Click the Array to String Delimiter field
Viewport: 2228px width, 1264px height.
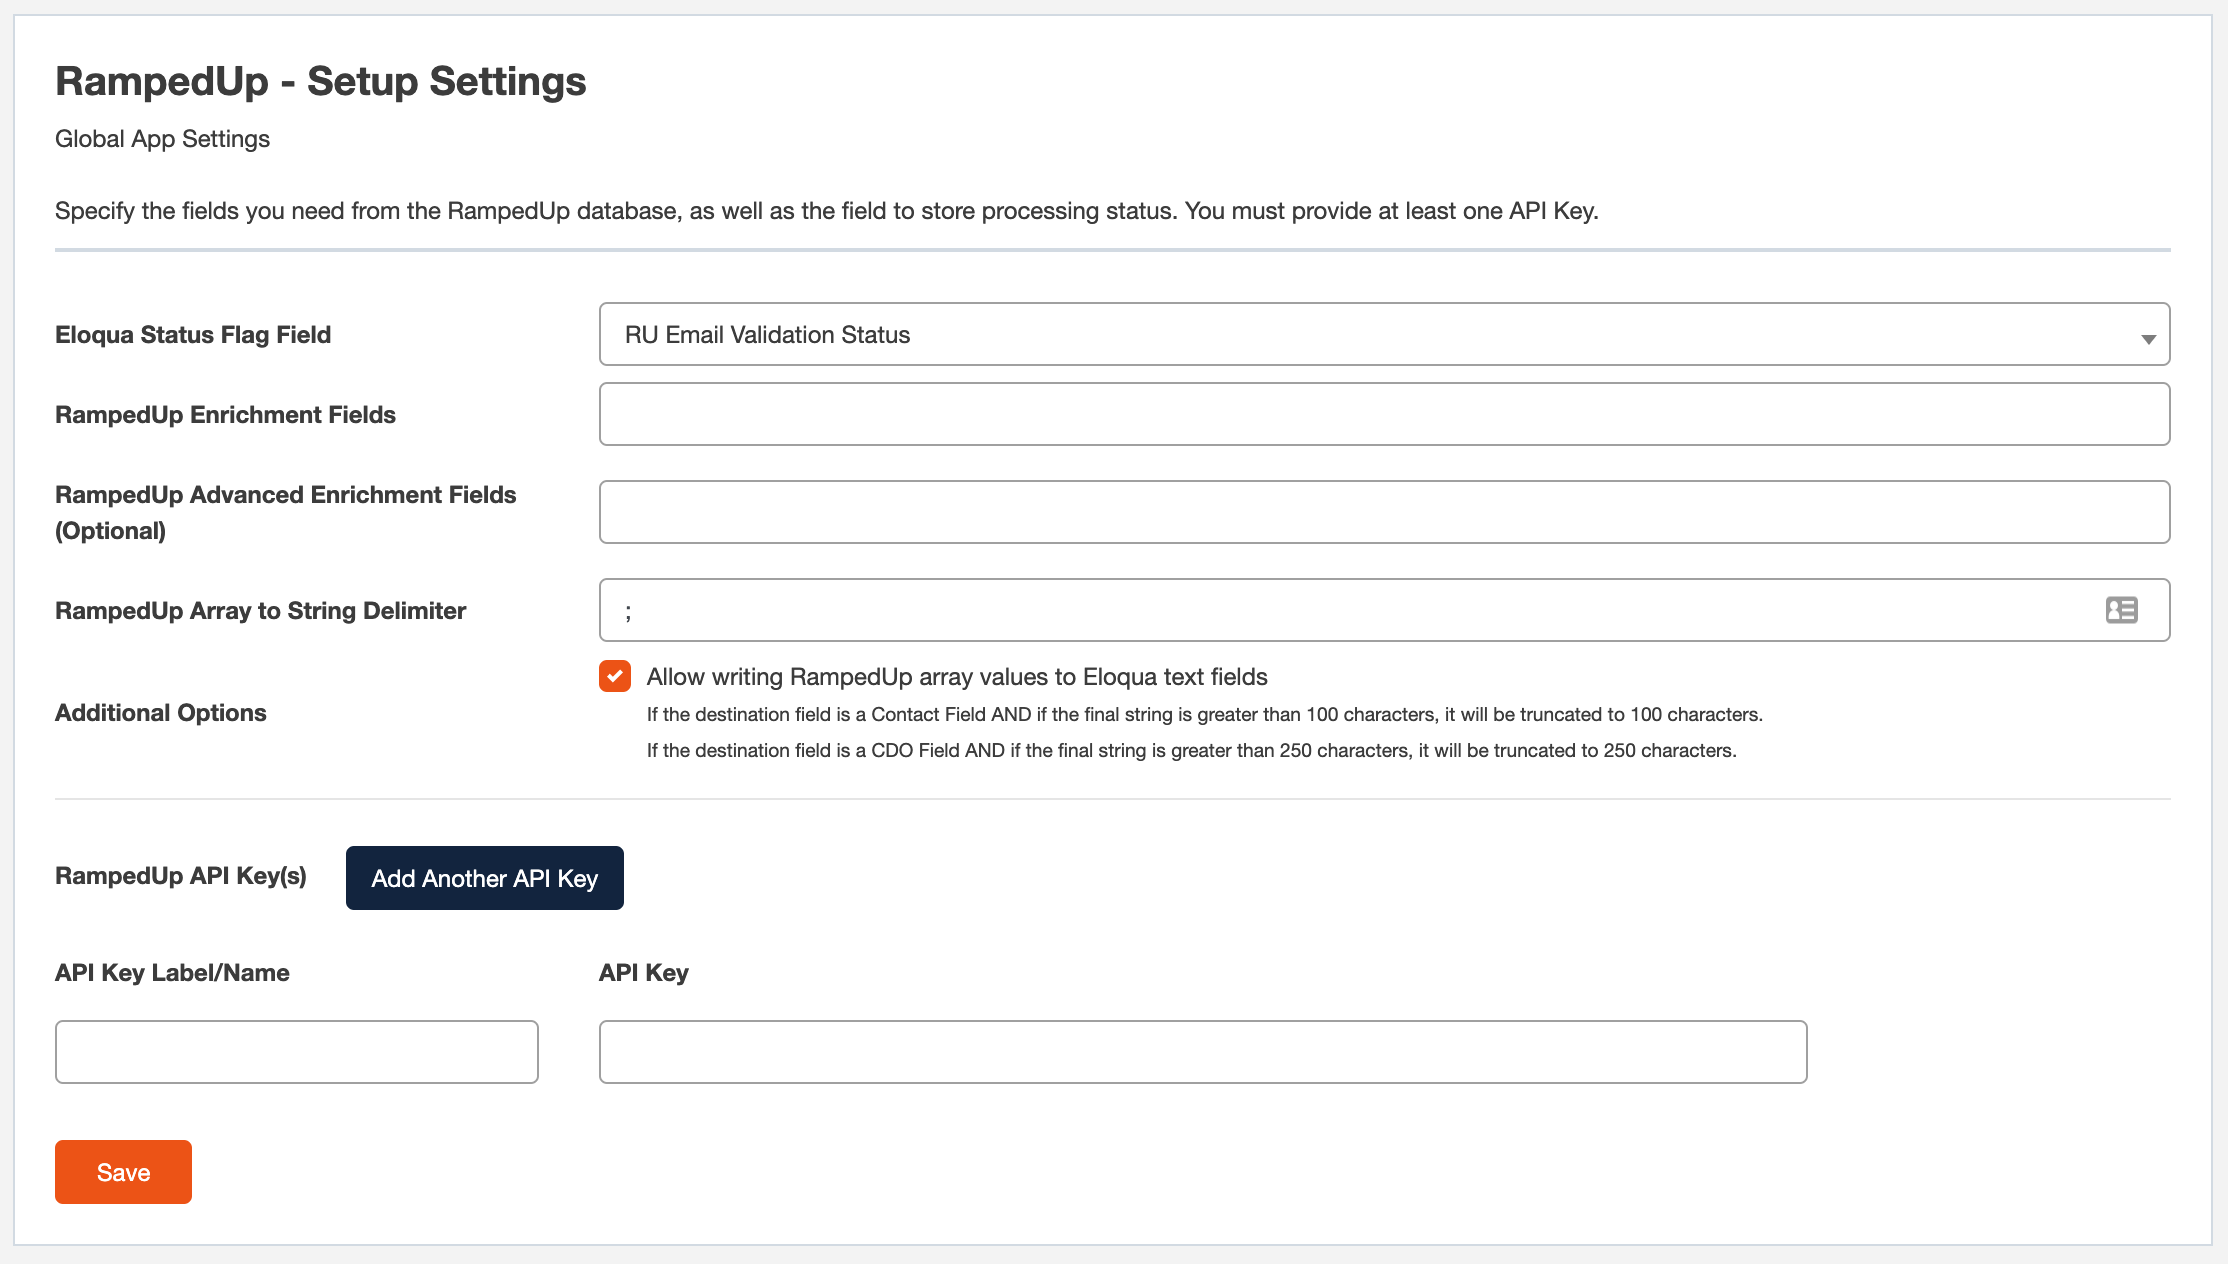[x=1384, y=610]
